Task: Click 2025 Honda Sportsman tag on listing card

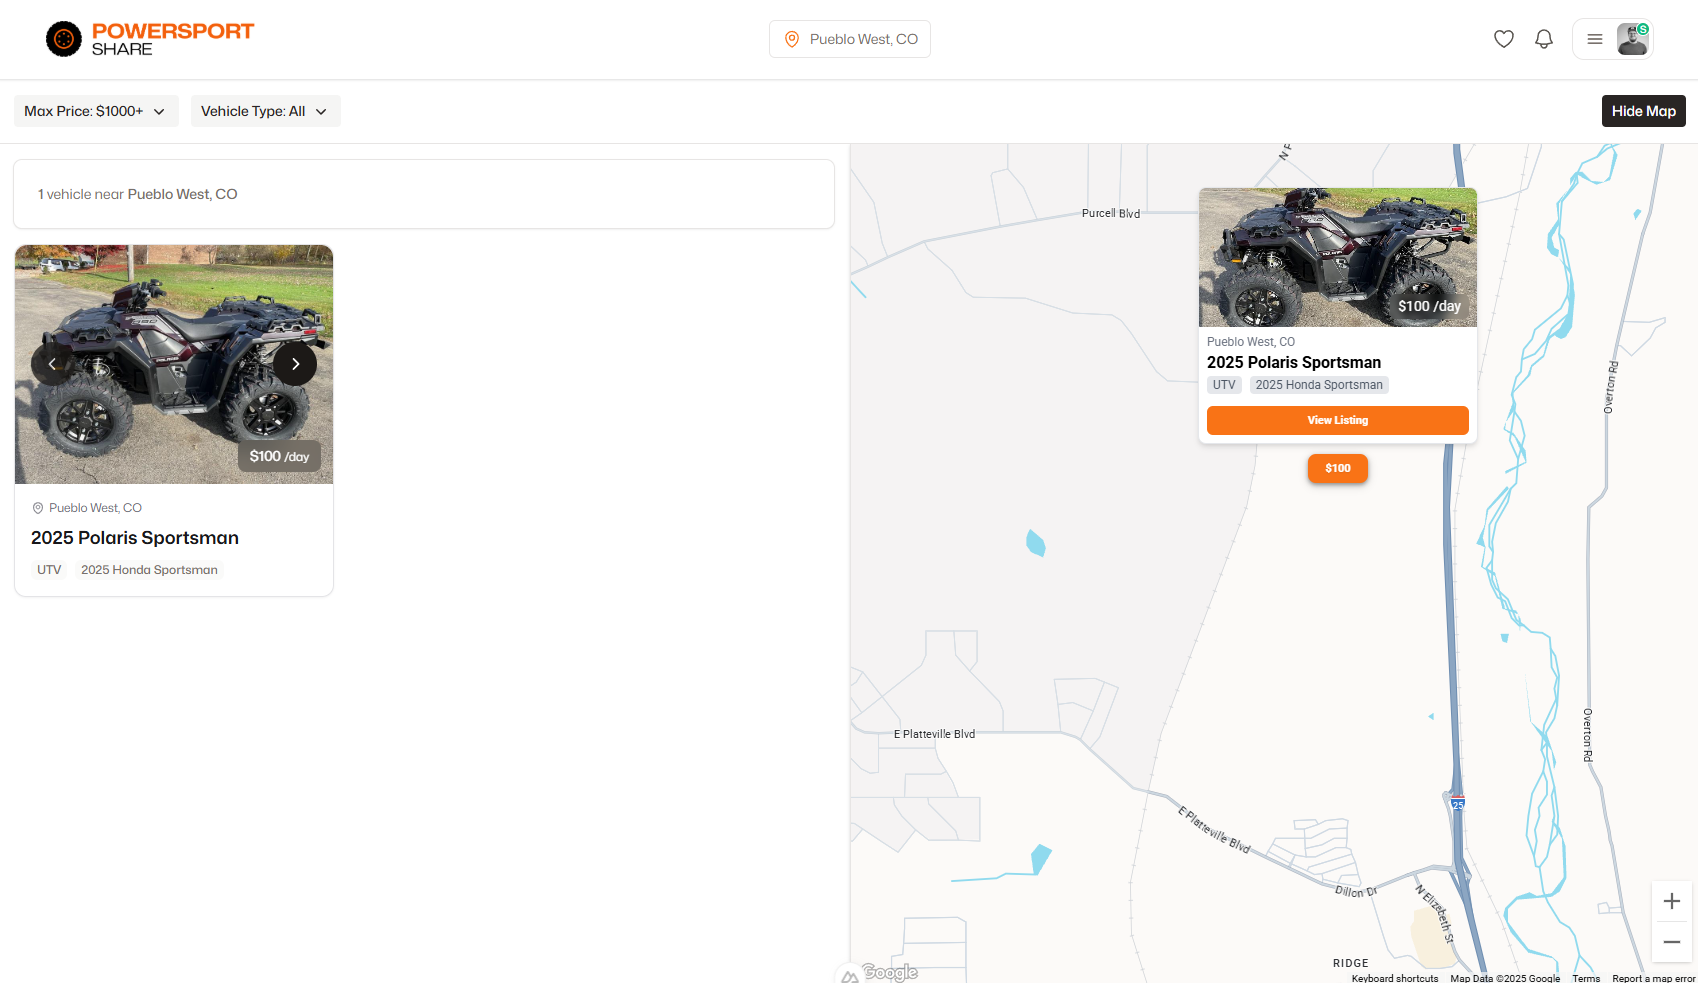Action: pos(149,570)
